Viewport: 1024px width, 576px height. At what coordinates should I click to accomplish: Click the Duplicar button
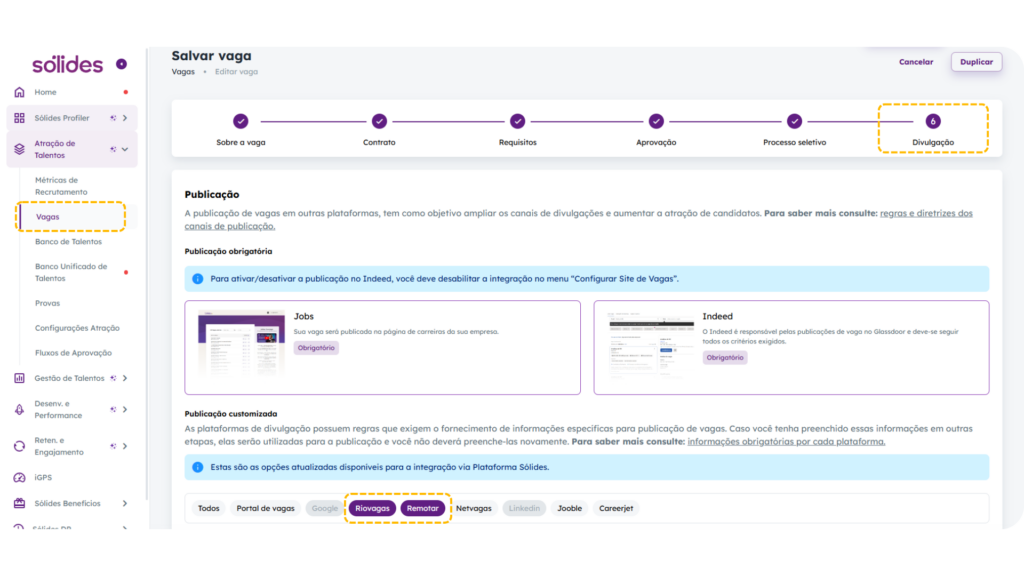pos(975,62)
